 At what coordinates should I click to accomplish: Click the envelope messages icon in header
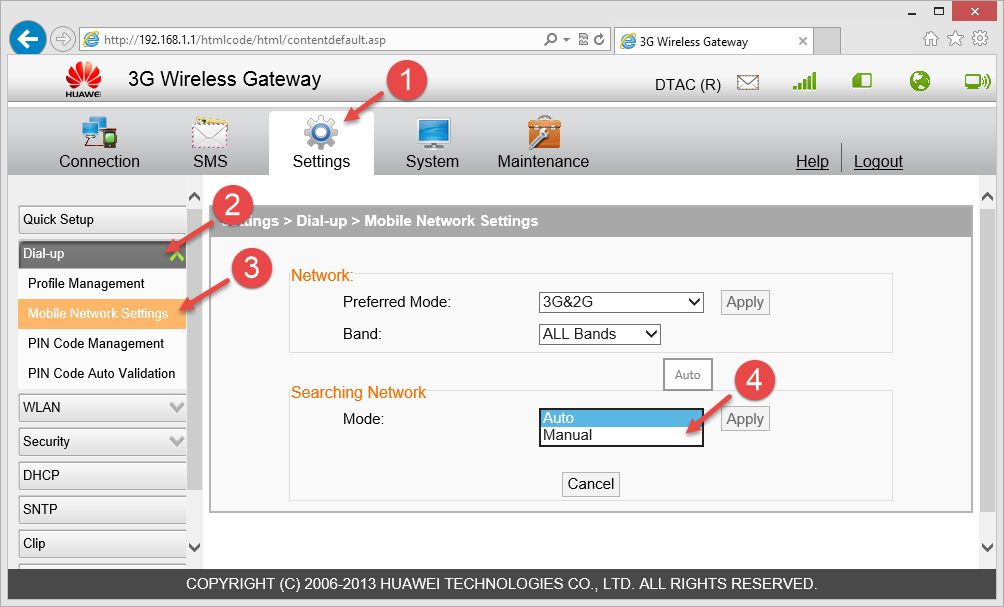tap(748, 82)
